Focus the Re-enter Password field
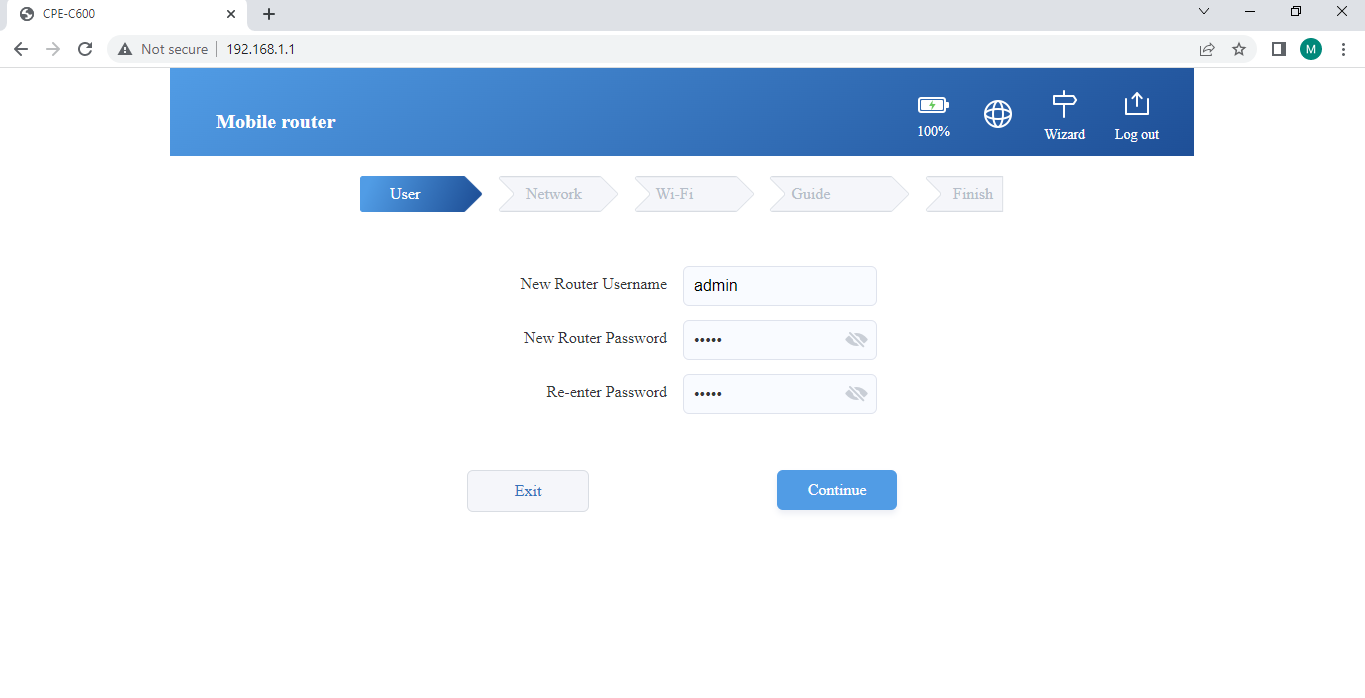This screenshot has height=698, width=1365. 780,394
